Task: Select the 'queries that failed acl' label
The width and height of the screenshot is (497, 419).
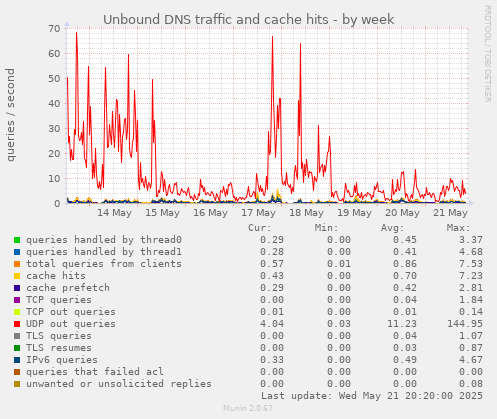Action: pyautogui.click(x=95, y=372)
